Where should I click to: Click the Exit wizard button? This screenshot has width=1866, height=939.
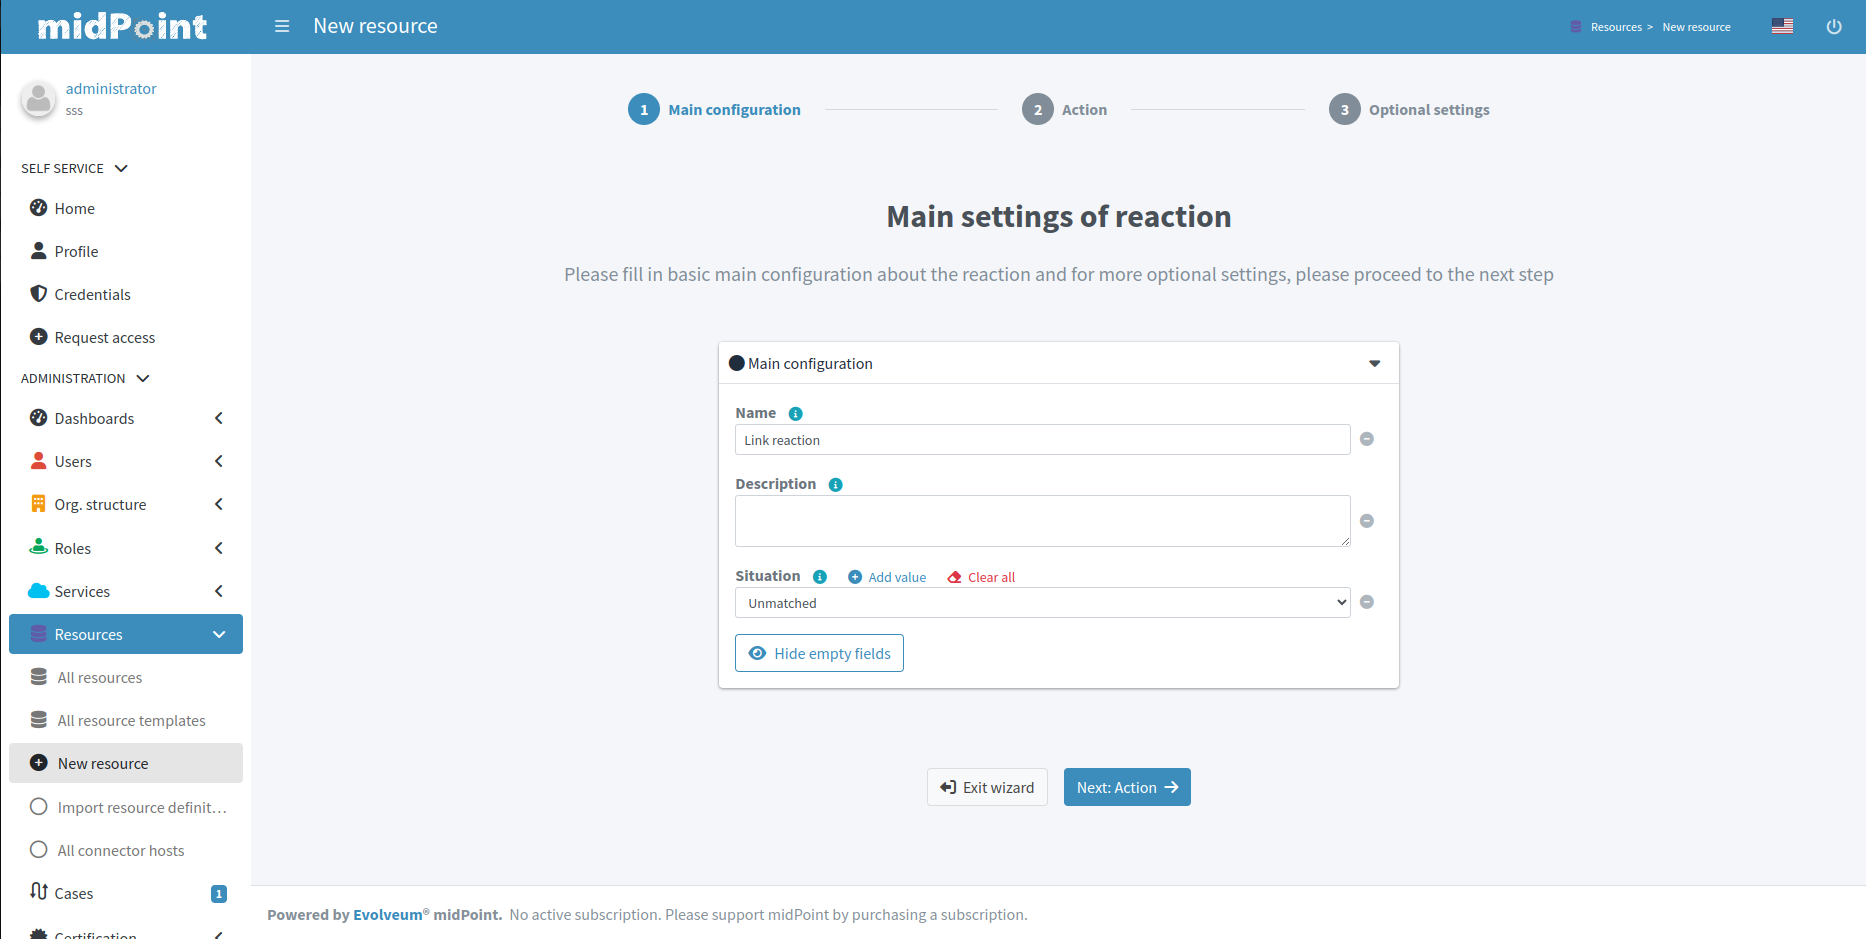click(986, 787)
